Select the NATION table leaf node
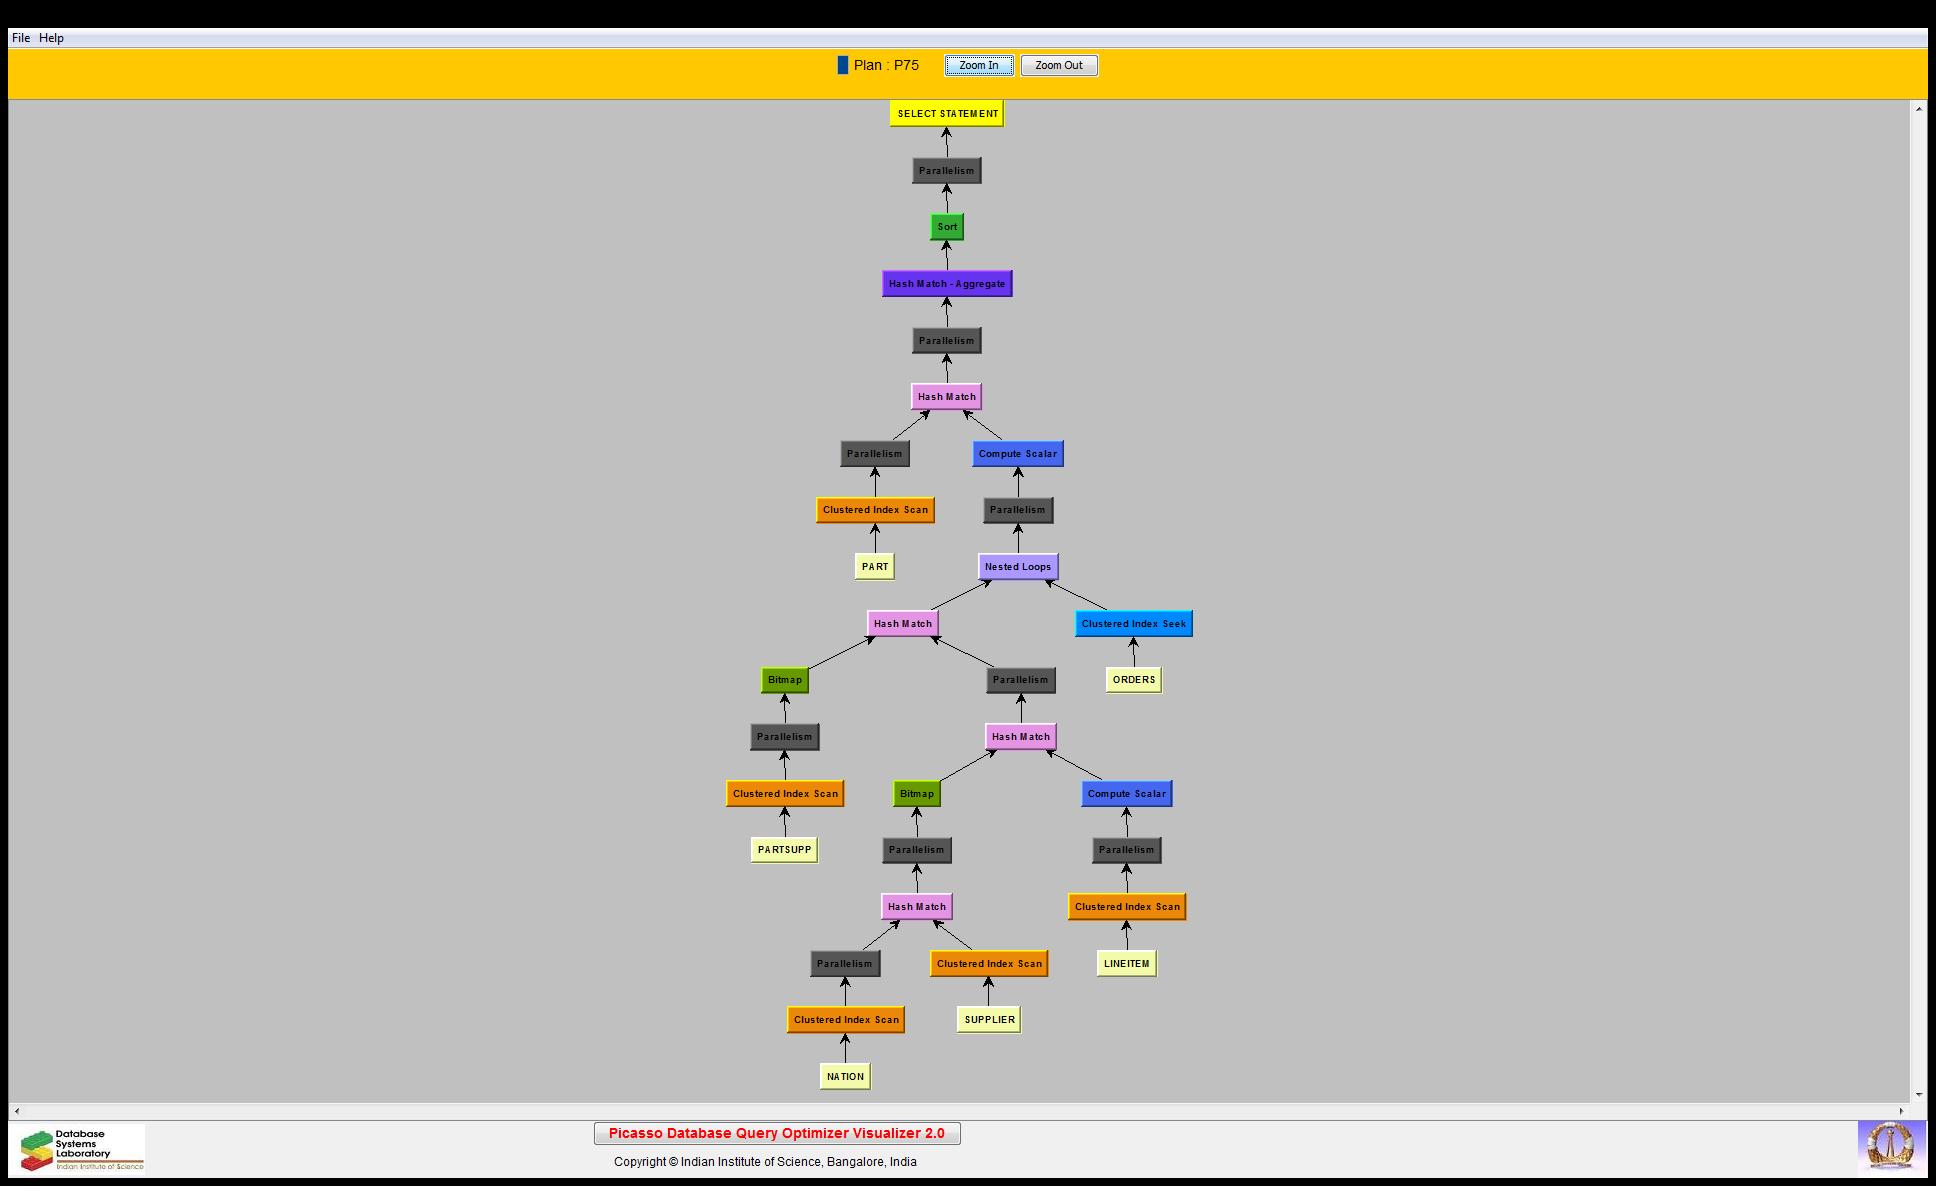 [844, 1077]
